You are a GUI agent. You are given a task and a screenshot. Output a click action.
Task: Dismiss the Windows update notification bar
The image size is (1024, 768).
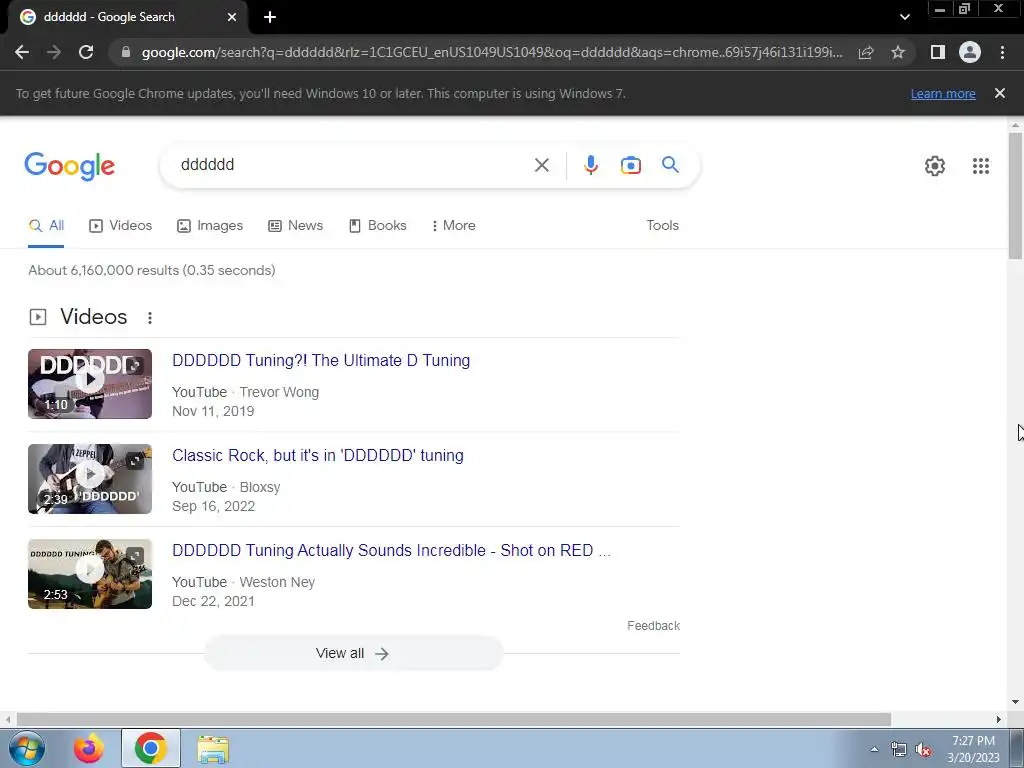point(1000,93)
